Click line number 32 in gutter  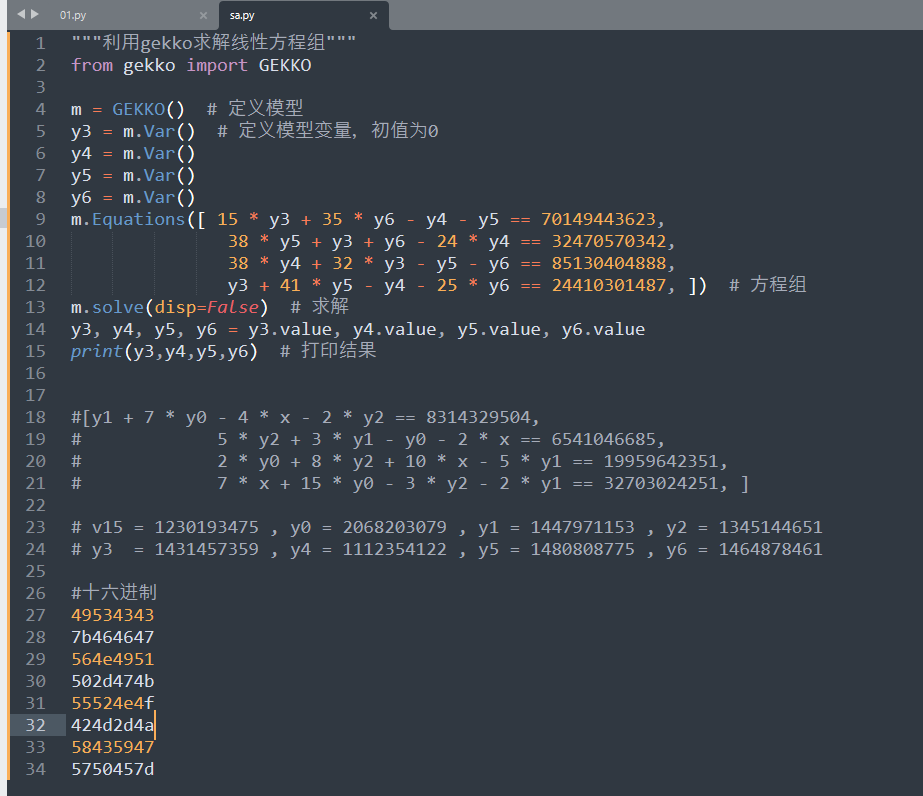(35, 725)
